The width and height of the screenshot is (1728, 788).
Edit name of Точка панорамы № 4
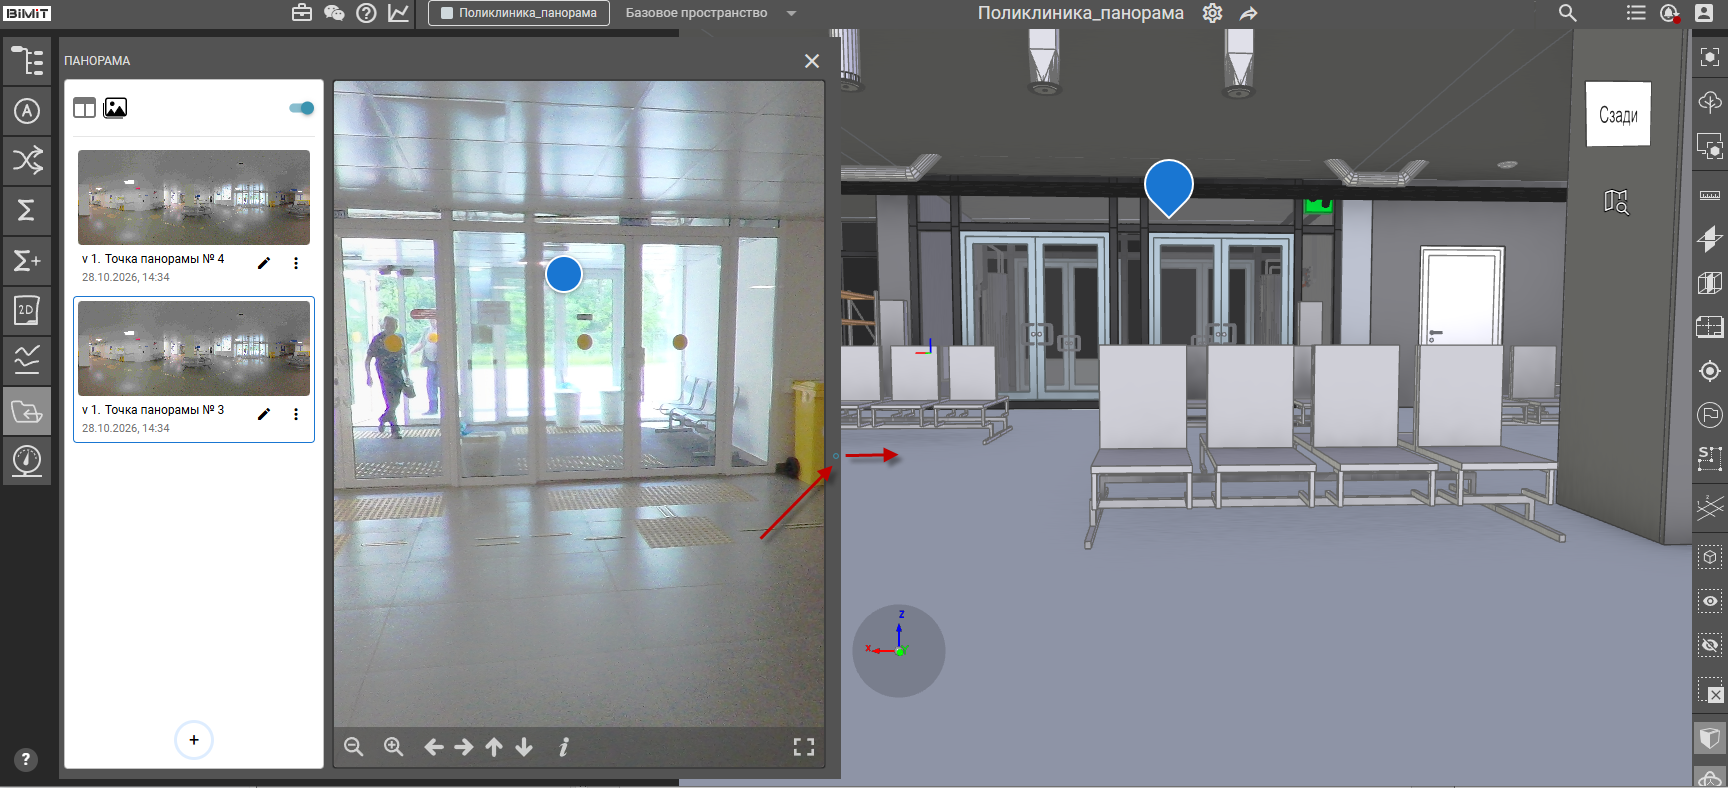(x=264, y=263)
